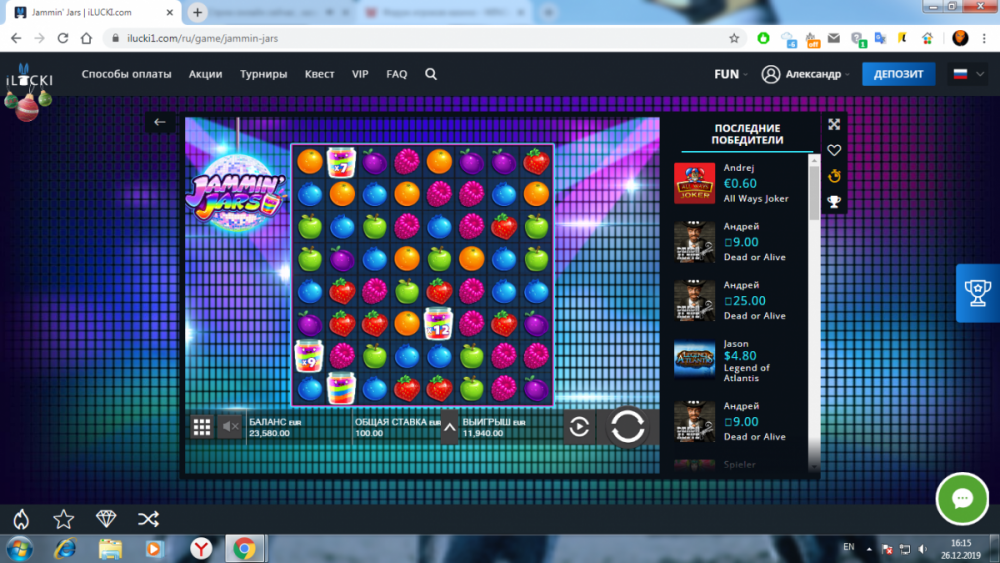1000x563 pixels.
Task: Click the flame hot games icon
Action: 21,518
